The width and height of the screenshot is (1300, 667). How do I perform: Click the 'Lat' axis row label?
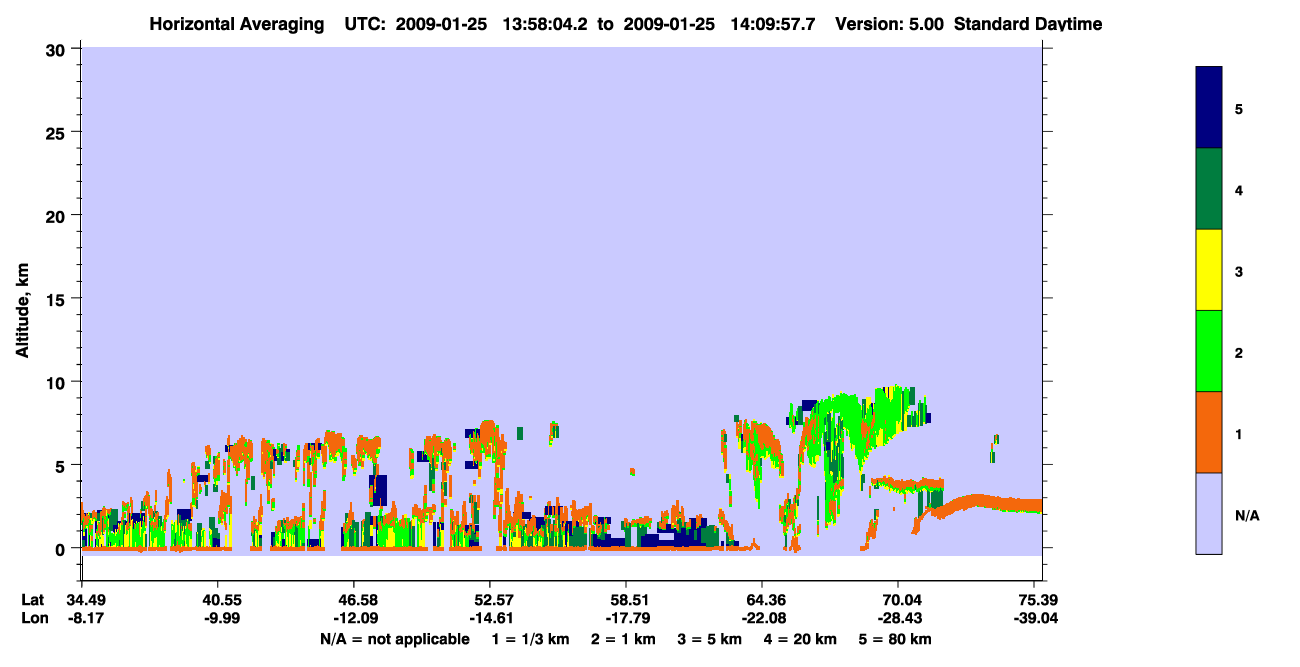click(33, 600)
